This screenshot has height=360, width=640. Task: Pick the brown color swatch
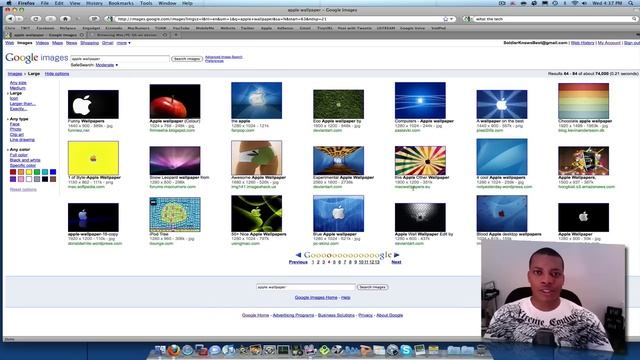pyautogui.click(x=53, y=179)
